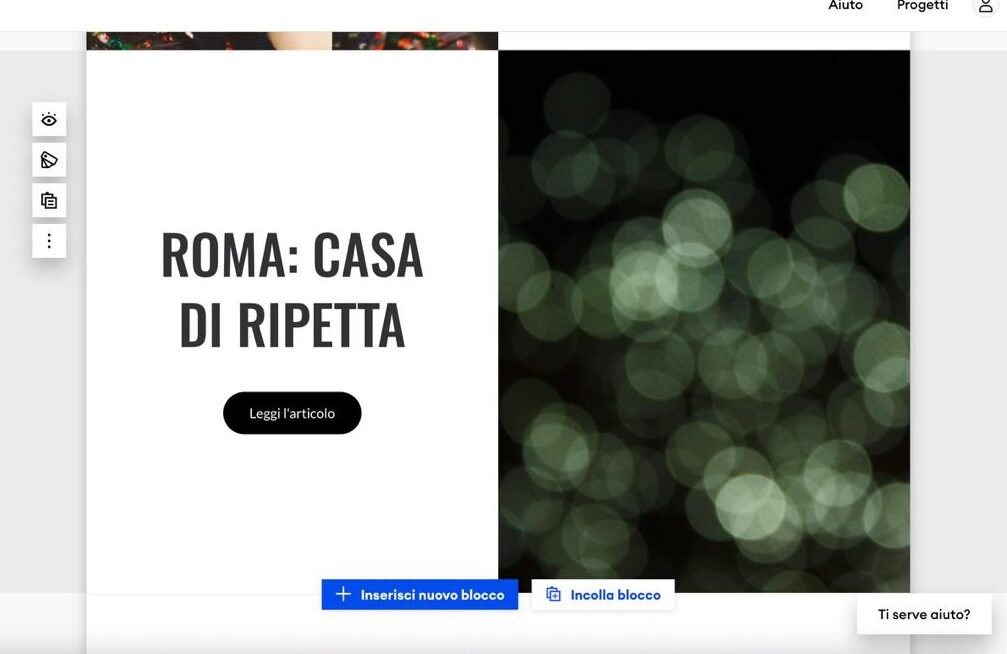Click Inserisci nuovo blocco button

419,595
